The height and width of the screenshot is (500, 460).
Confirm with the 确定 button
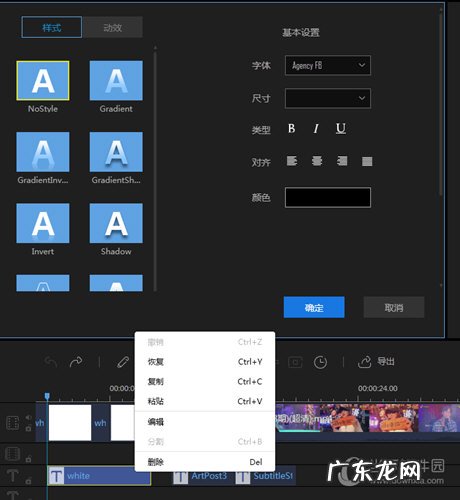[x=314, y=307]
